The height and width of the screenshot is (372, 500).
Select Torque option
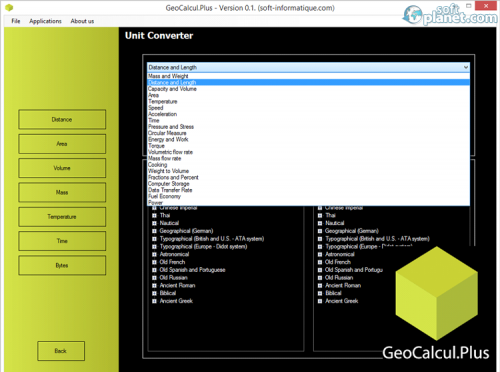coord(308,146)
